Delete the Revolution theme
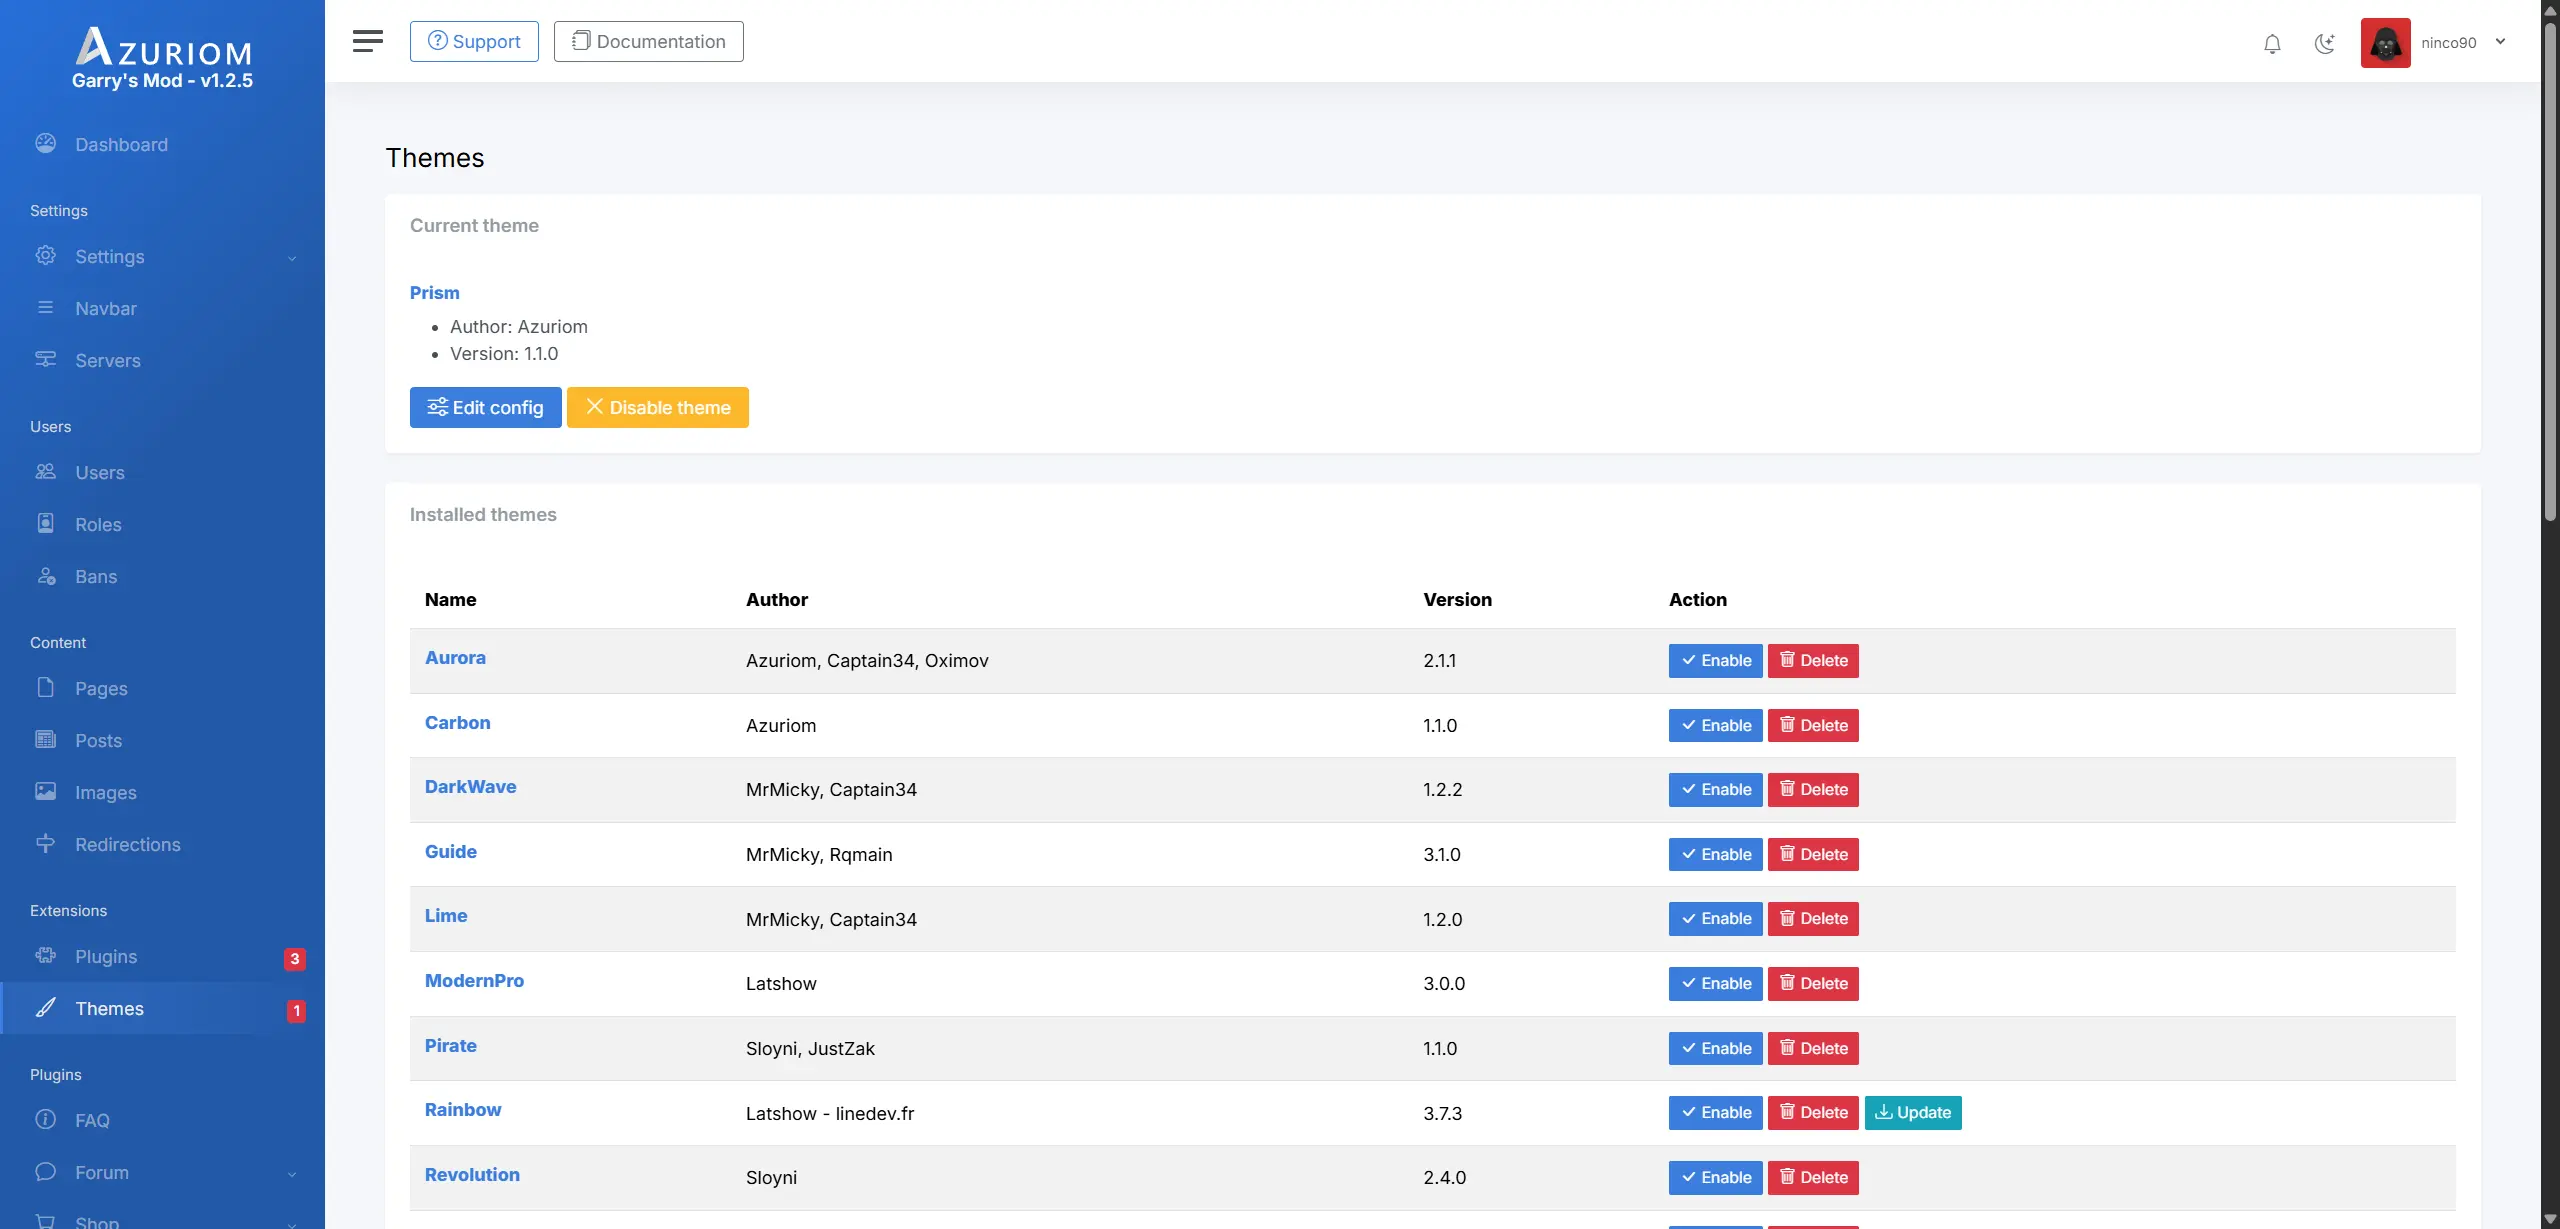2560x1229 pixels. [x=1813, y=1177]
